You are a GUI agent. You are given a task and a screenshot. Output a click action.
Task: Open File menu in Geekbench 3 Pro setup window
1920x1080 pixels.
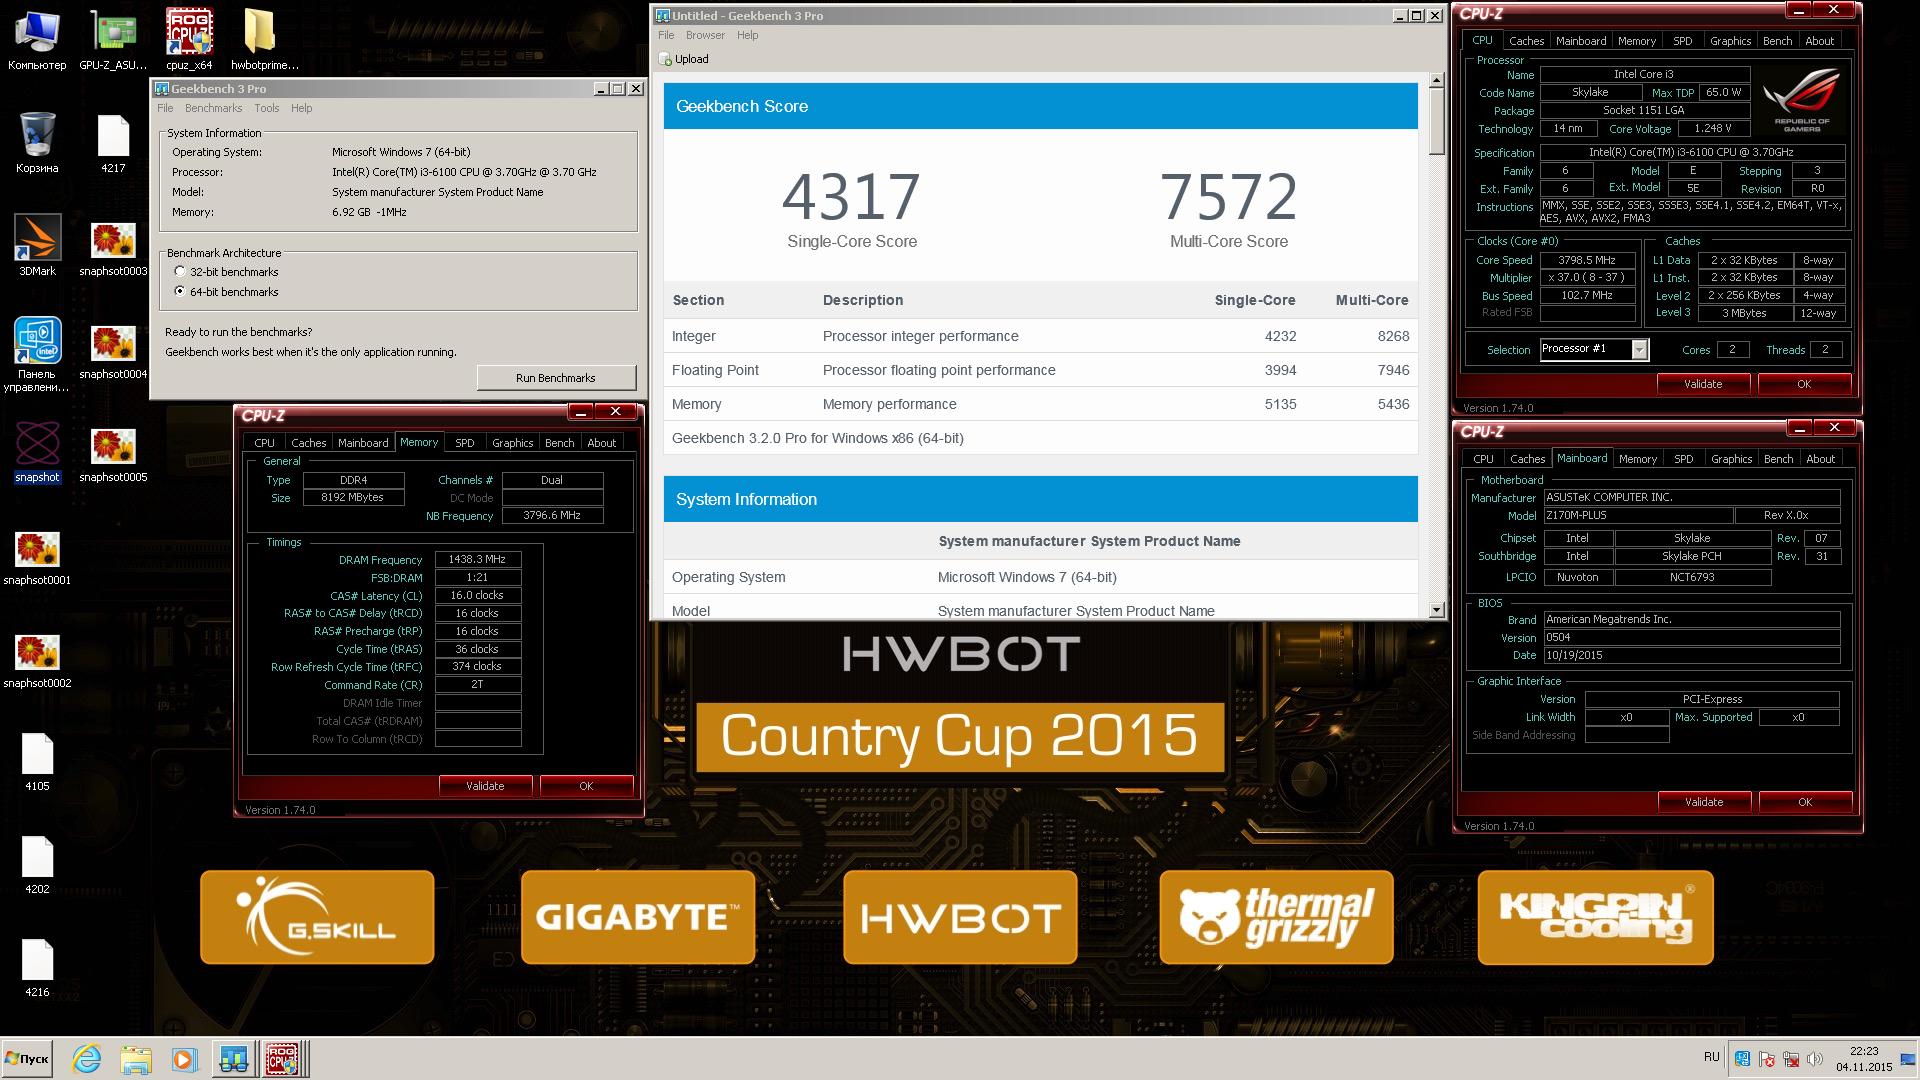click(165, 108)
